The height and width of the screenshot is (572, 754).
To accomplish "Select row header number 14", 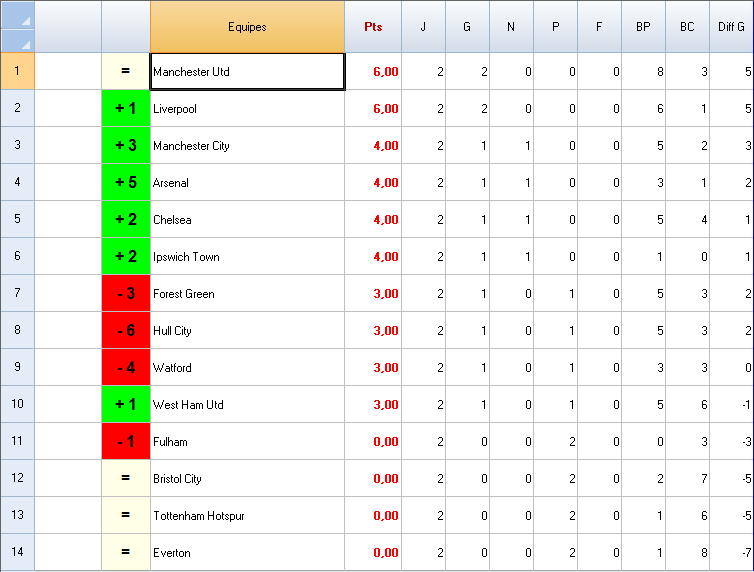I will click(x=17, y=553).
